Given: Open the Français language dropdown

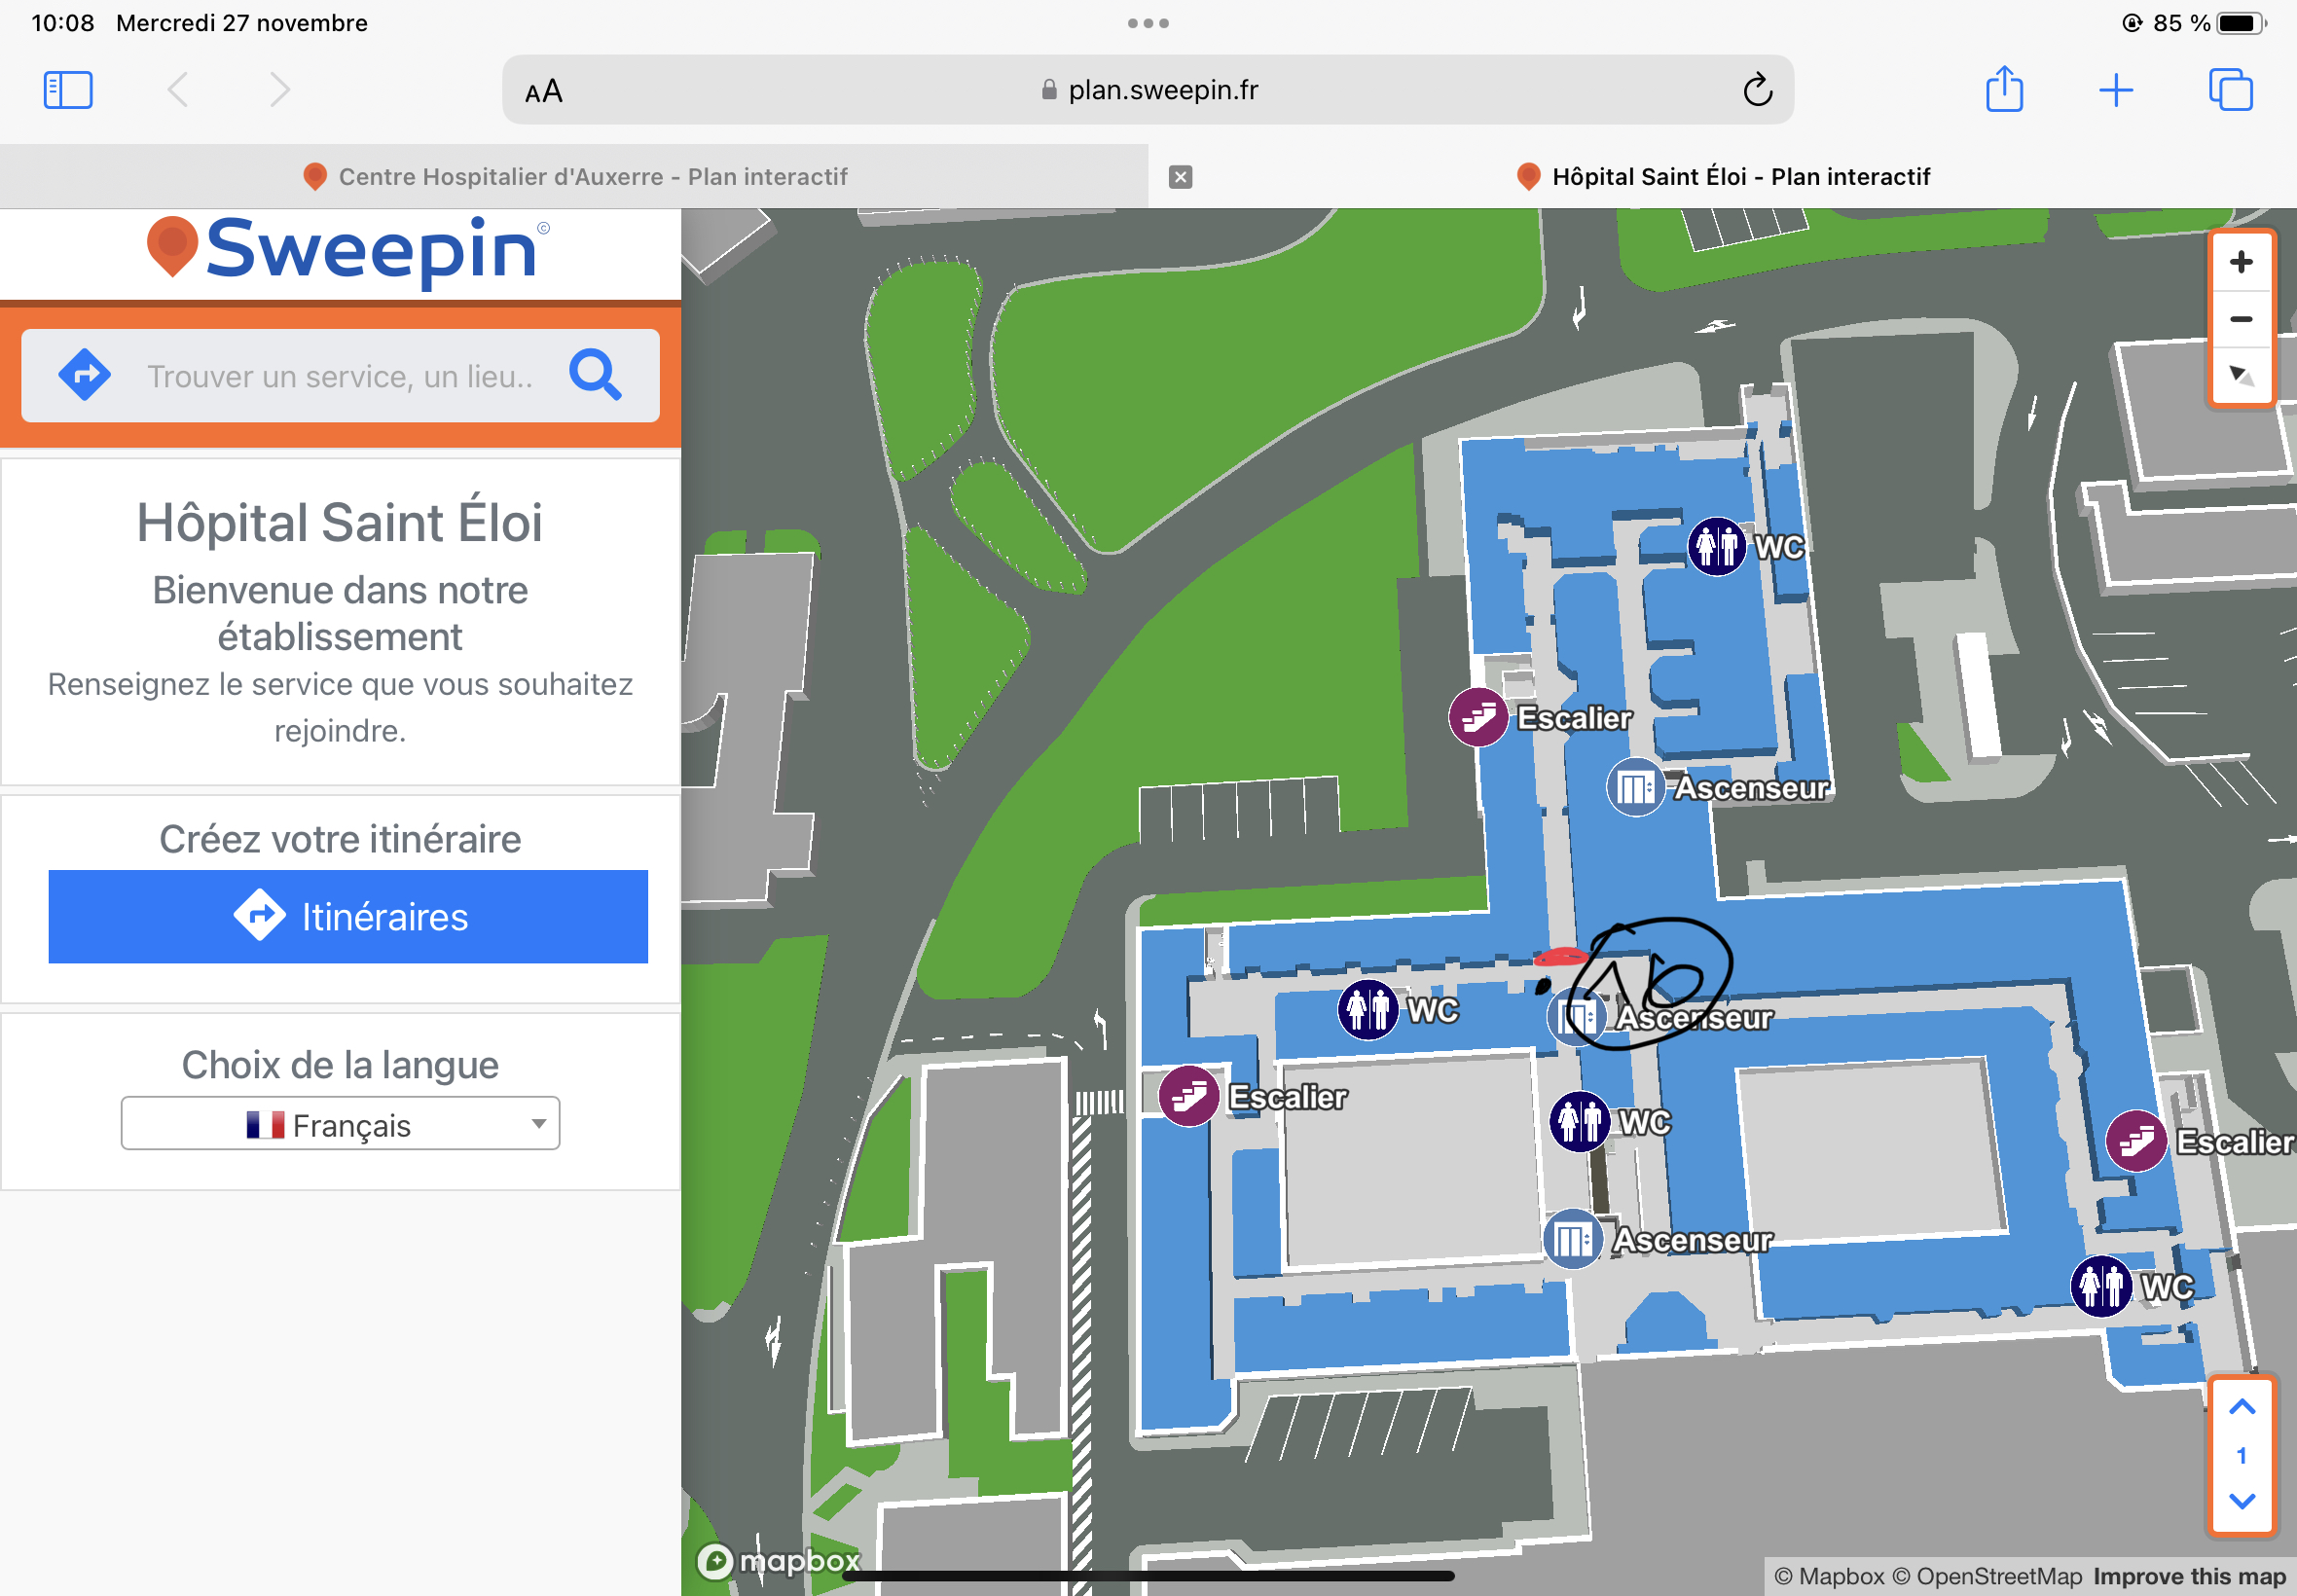Looking at the screenshot, I should 340,1124.
